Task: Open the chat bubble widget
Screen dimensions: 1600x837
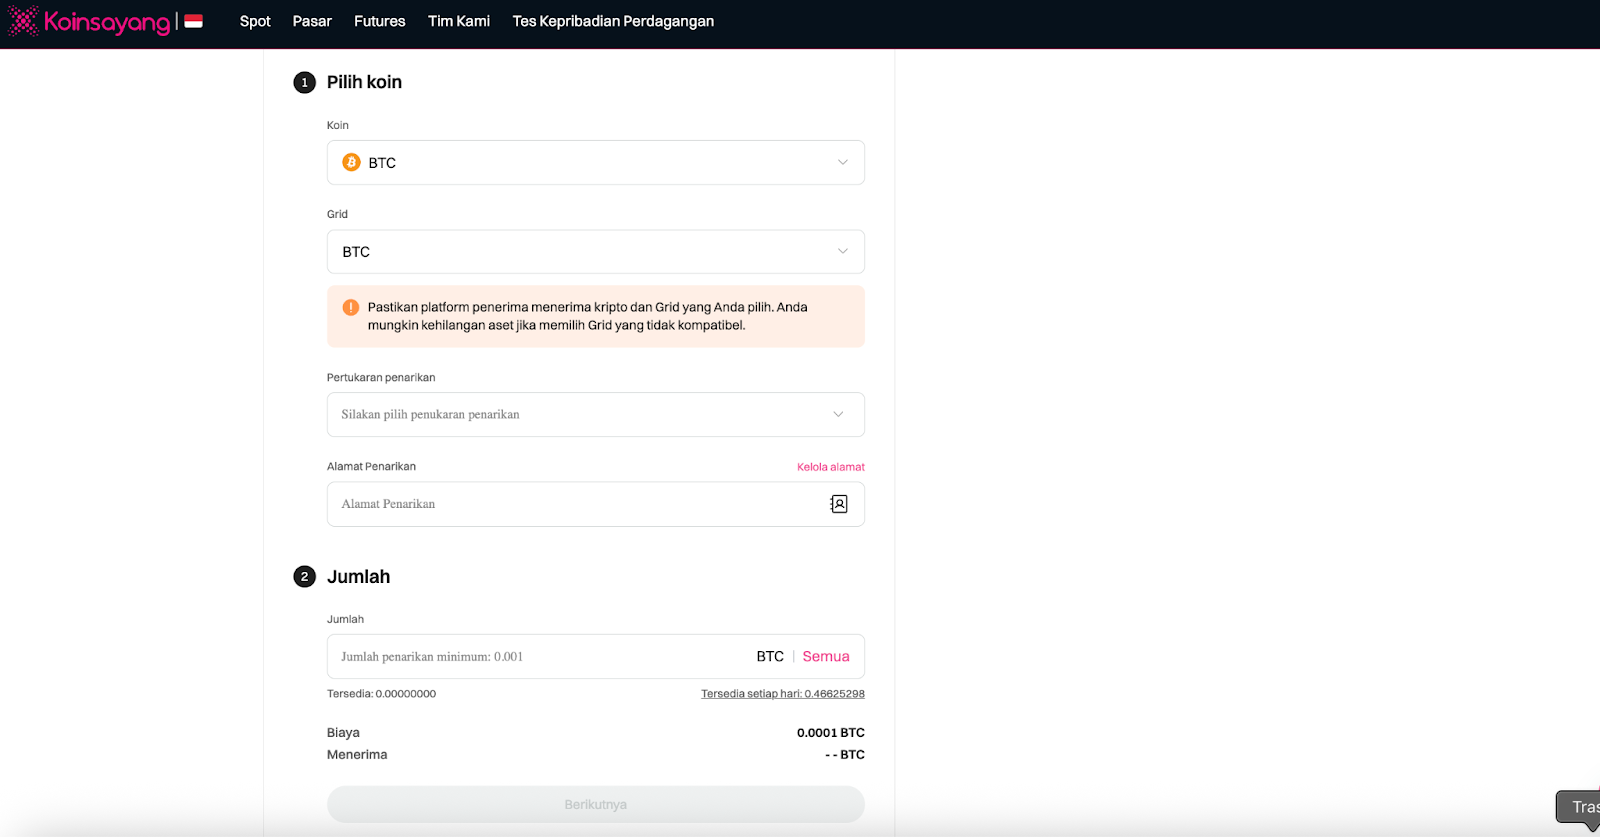Action: (1579, 808)
